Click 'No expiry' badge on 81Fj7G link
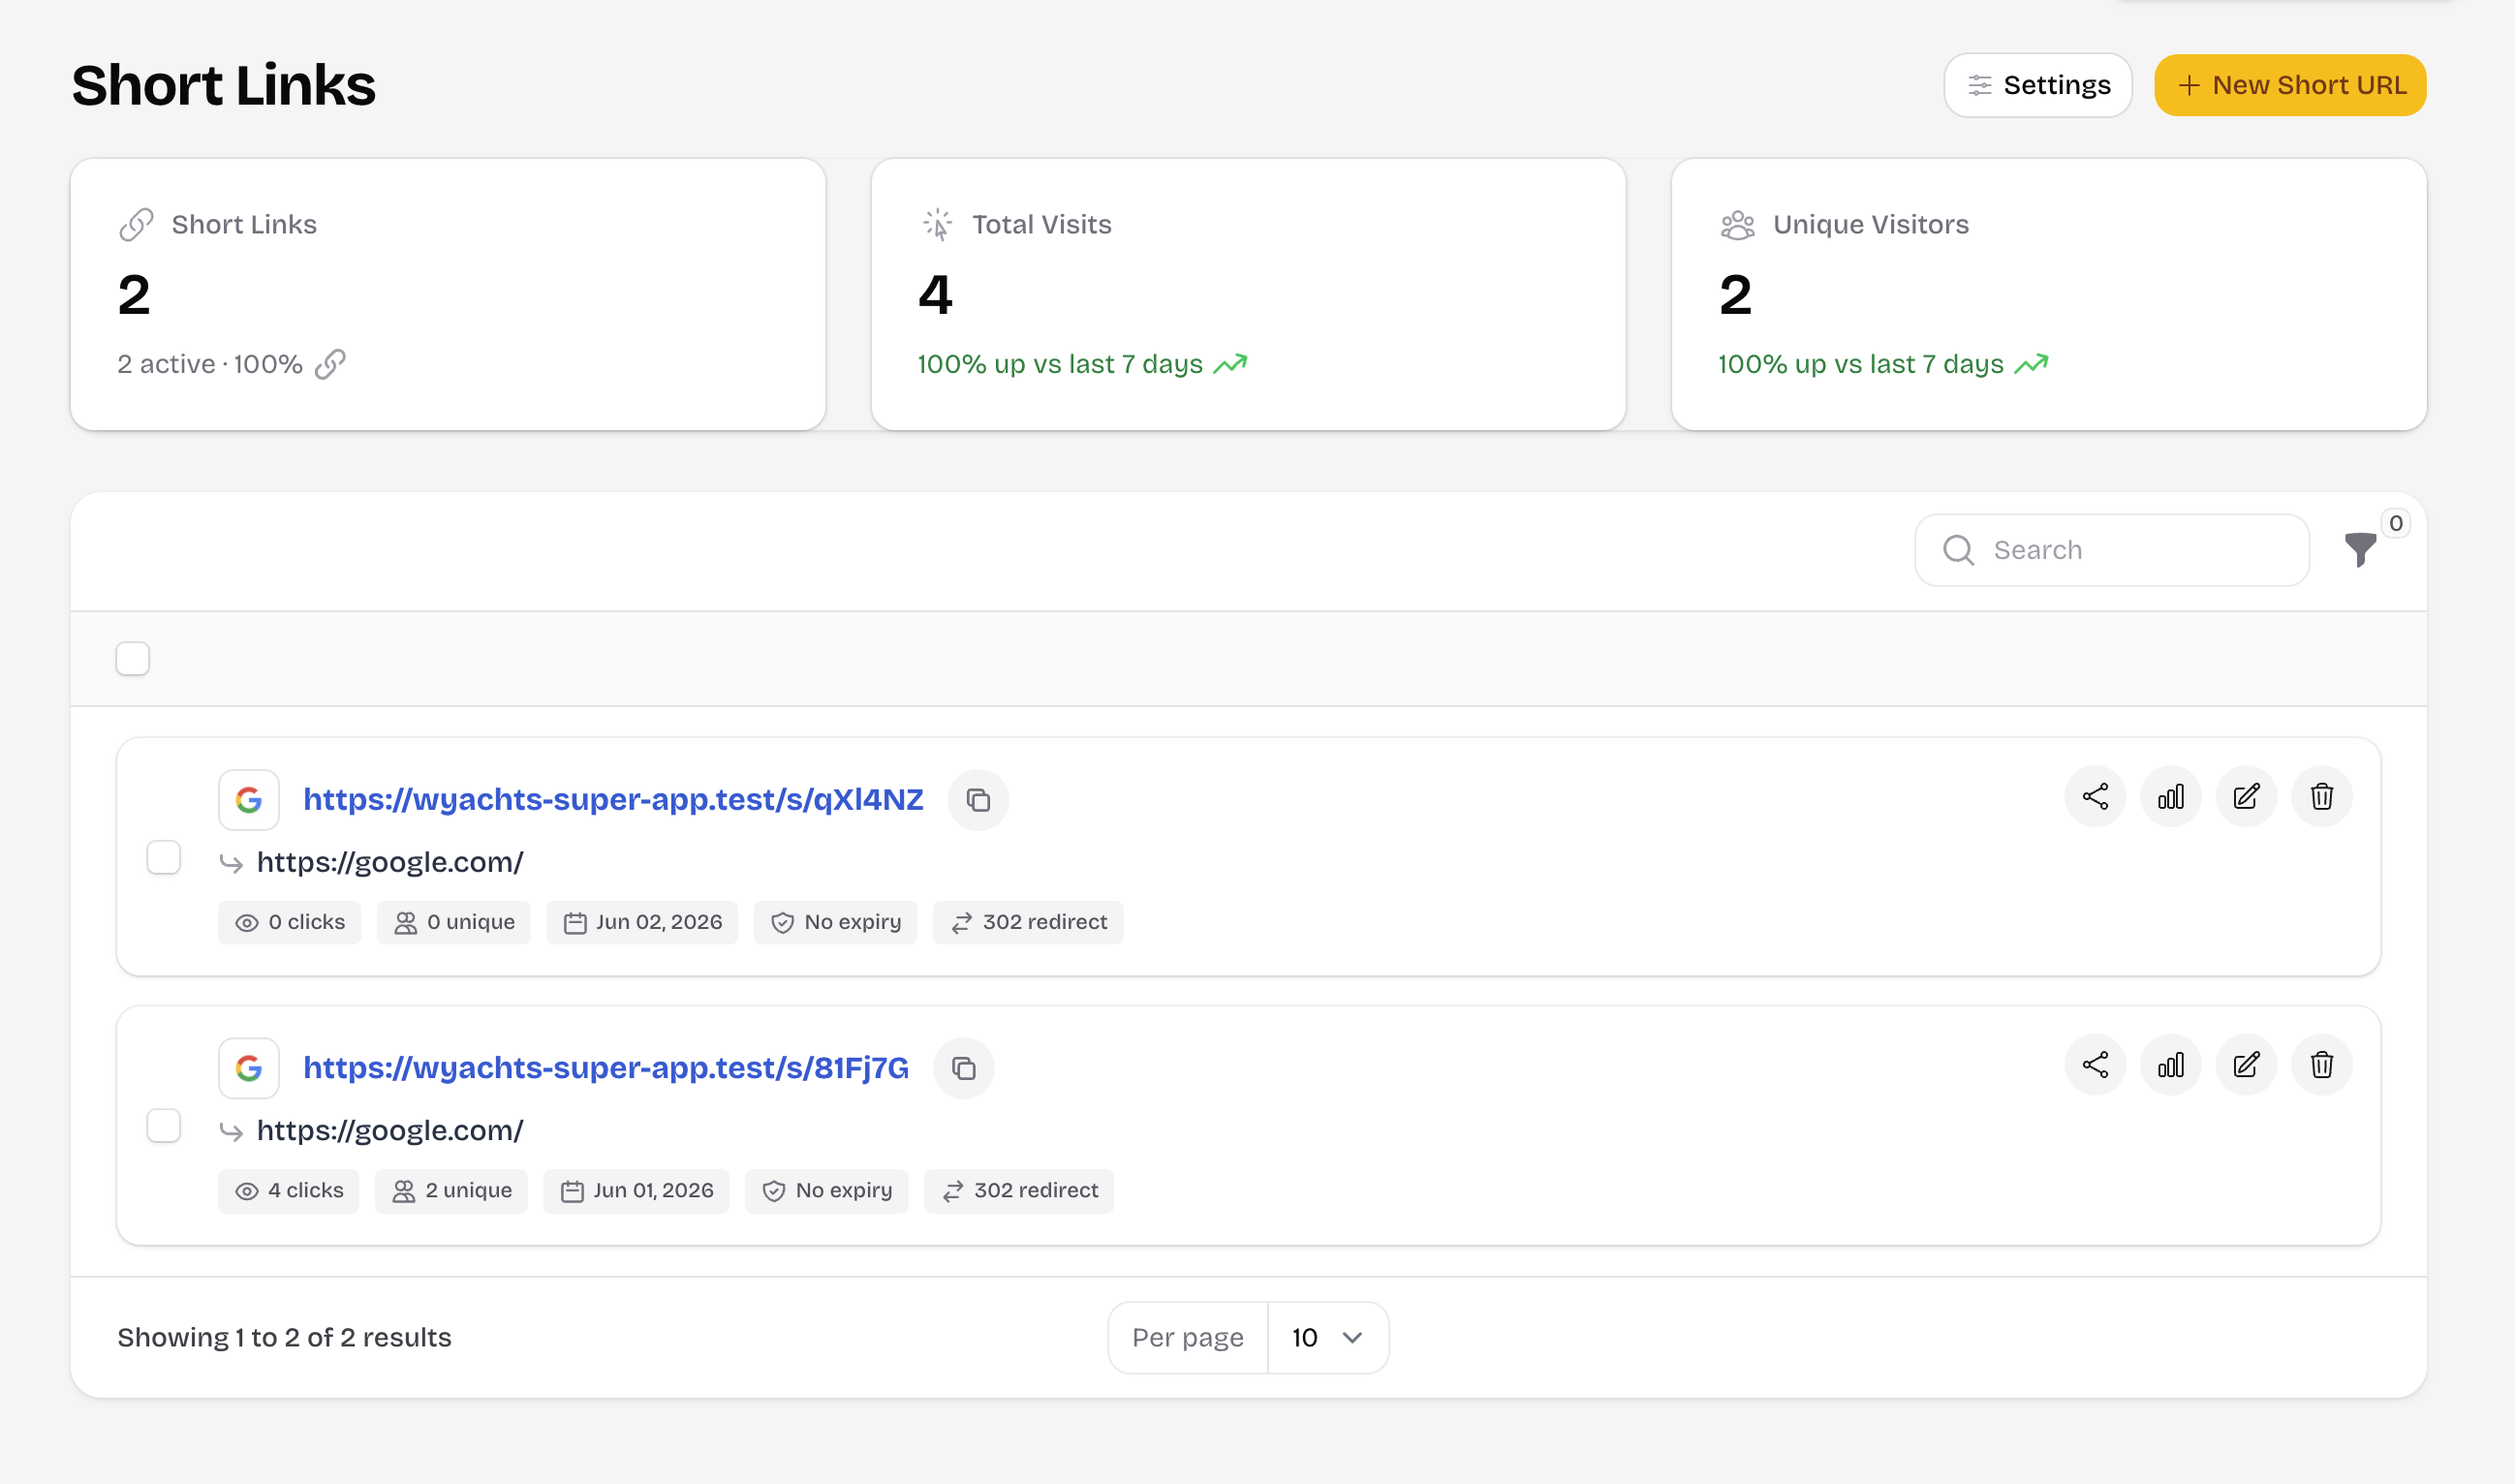This screenshot has width=2515, height=1484. tap(827, 1191)
